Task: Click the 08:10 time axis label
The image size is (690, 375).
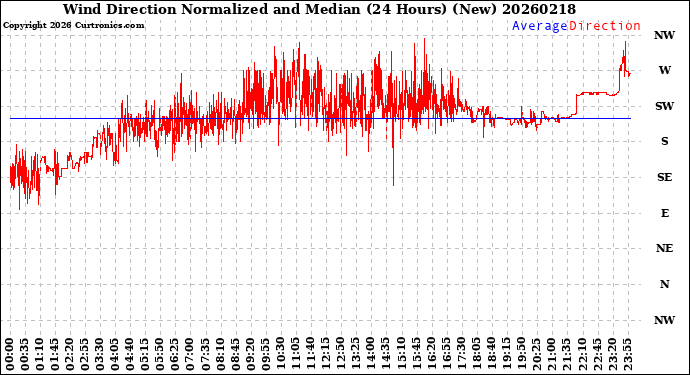Action: pos(221,355)
